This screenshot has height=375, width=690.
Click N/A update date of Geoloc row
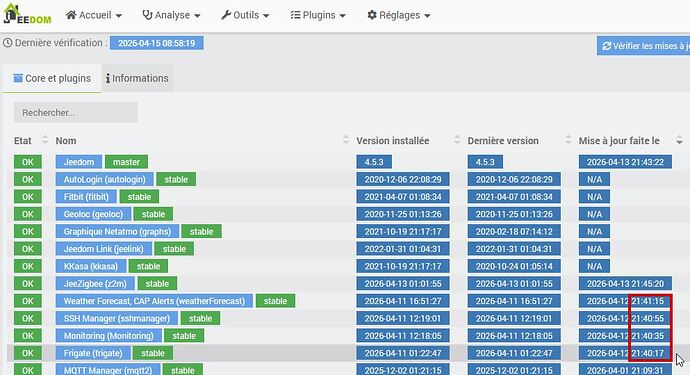(x=595, y=214)
